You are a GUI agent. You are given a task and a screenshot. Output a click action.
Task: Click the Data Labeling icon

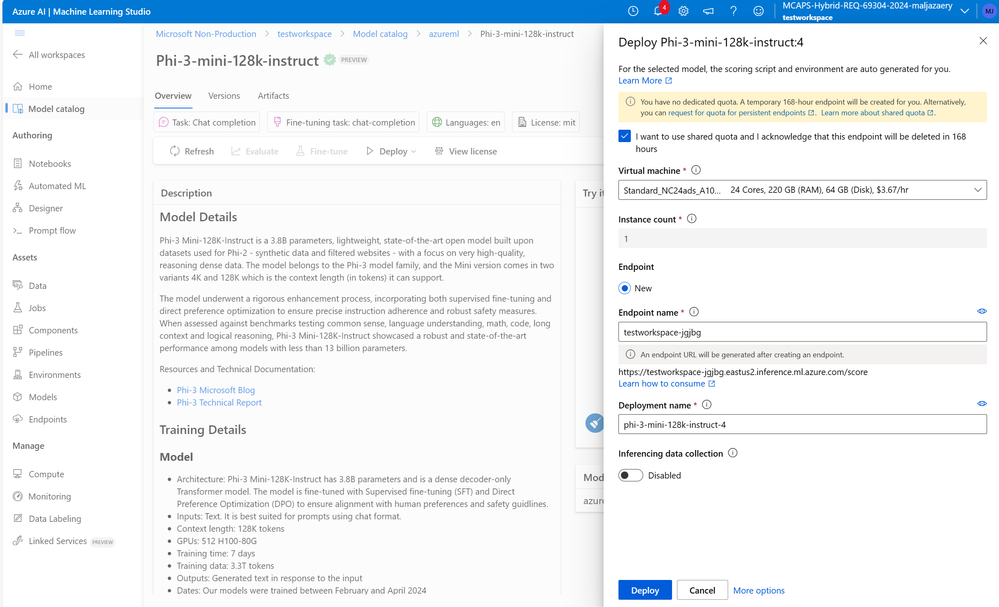[x=18, y=518]
